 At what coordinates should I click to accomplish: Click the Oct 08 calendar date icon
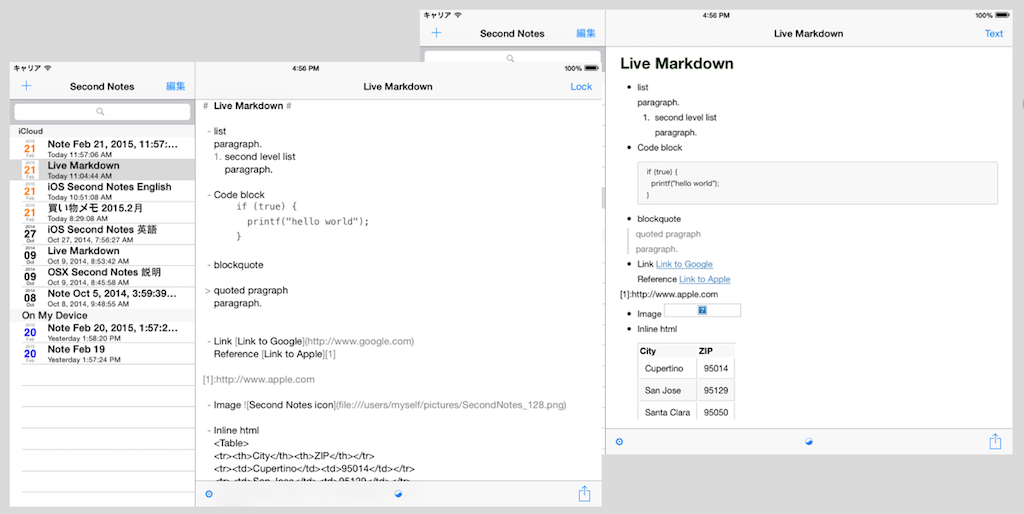[x=30, y=298]
